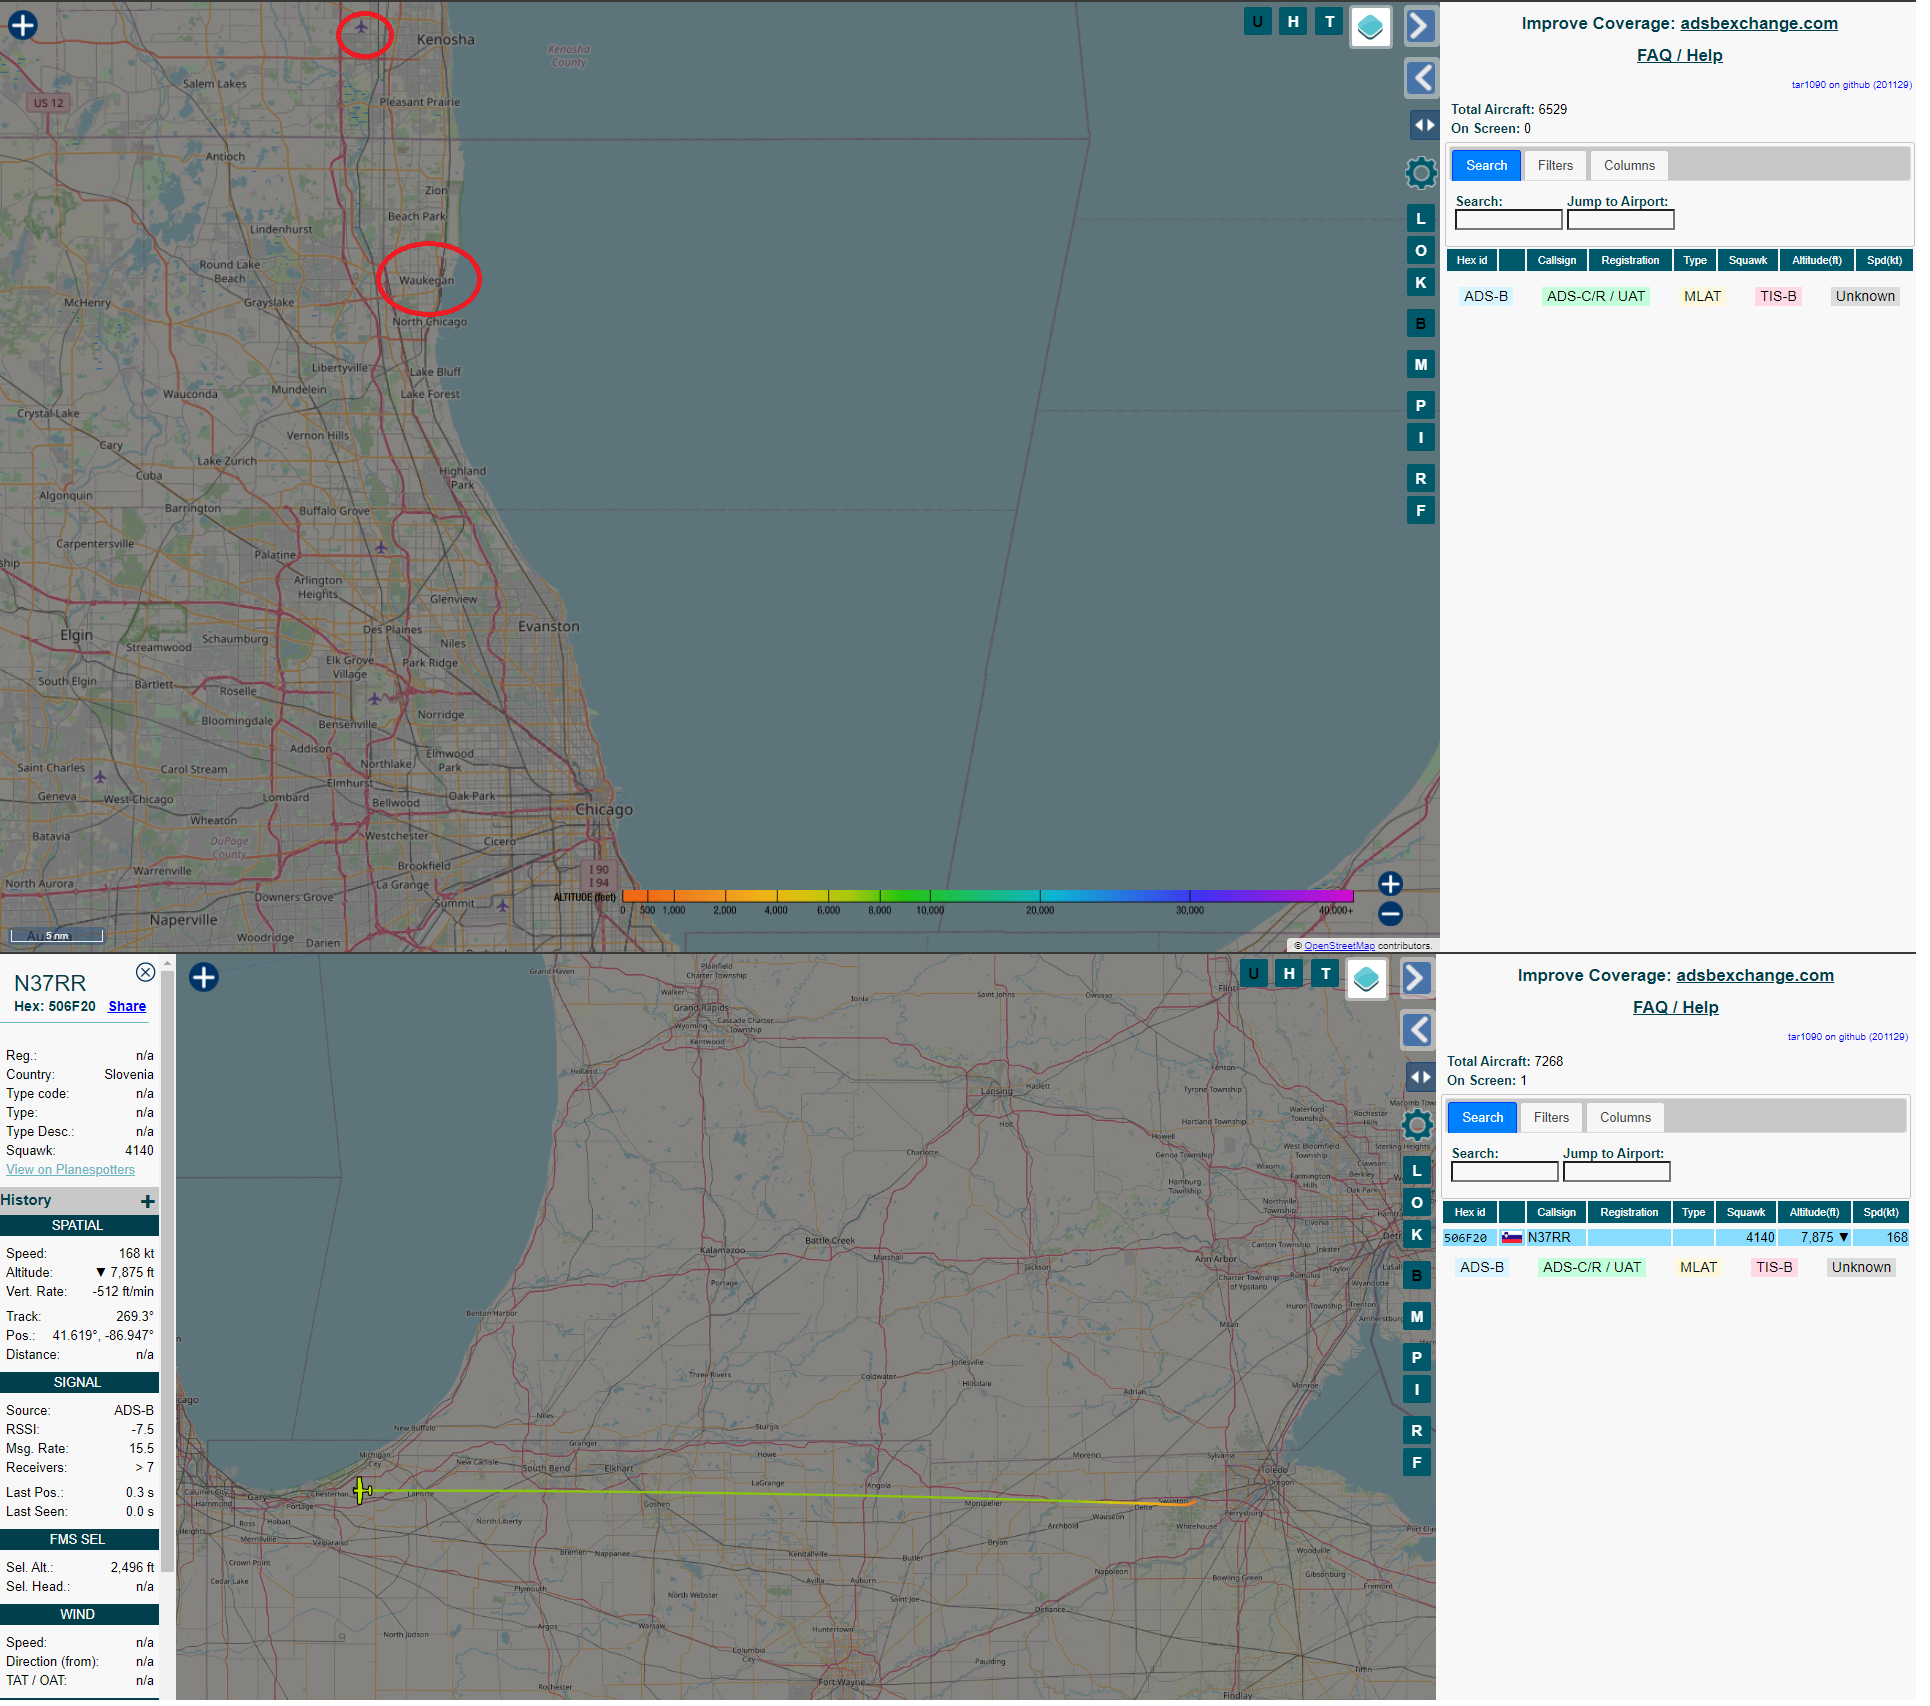Toggle K button in top map sidebar
This screenshot has width=1930, height=1706.
tap(1421, 283)
